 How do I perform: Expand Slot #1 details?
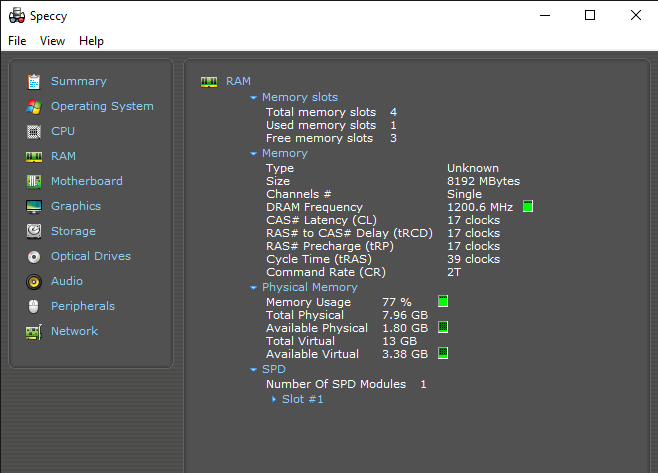[274, 399]
